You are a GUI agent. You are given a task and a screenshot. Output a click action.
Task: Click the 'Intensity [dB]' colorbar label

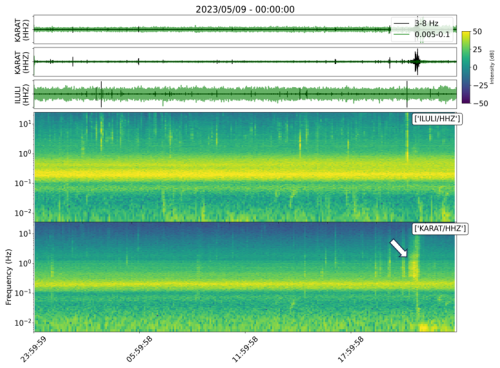pos(492,67)
